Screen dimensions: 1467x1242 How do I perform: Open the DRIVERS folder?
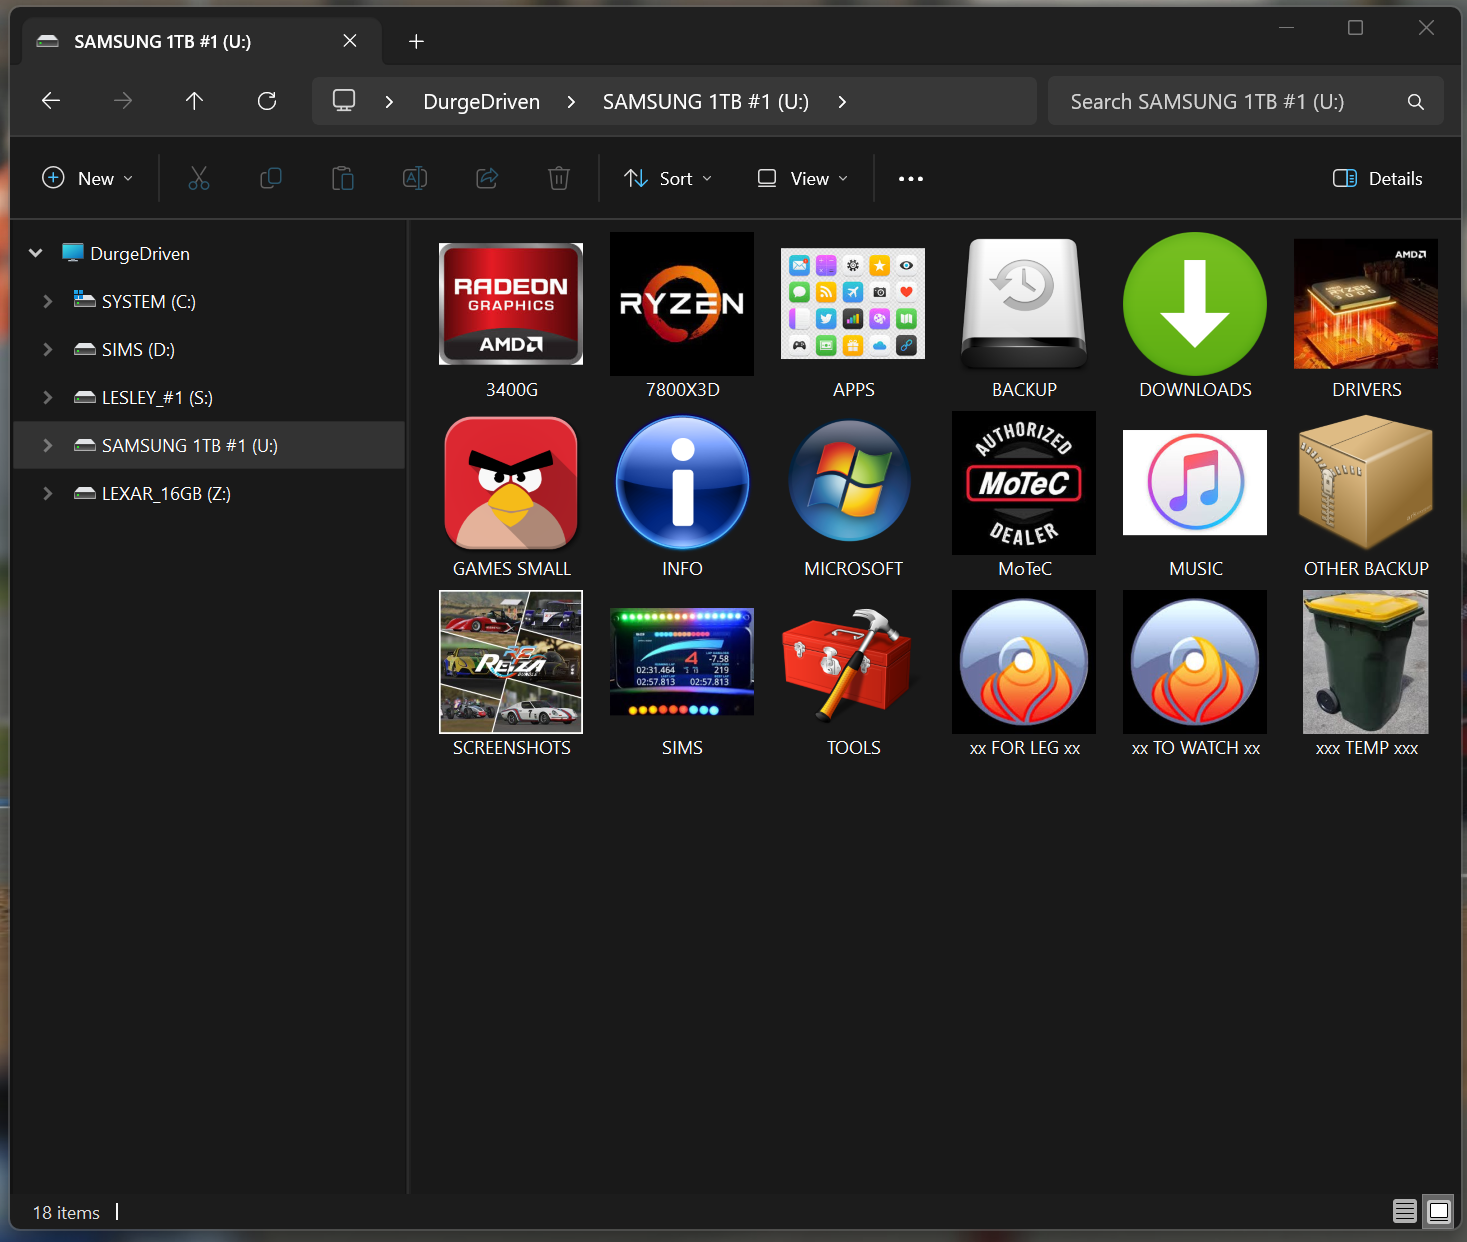(1366, 304)
